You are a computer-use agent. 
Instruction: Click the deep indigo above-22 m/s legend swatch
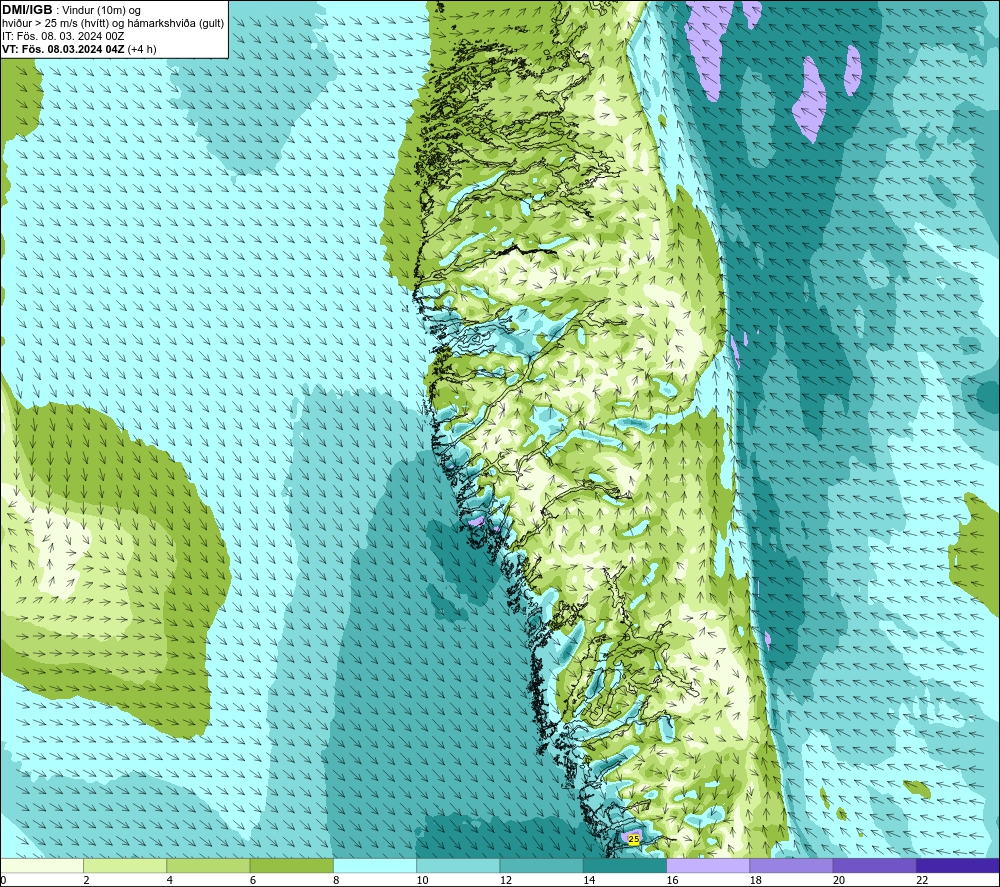[958, 865]
